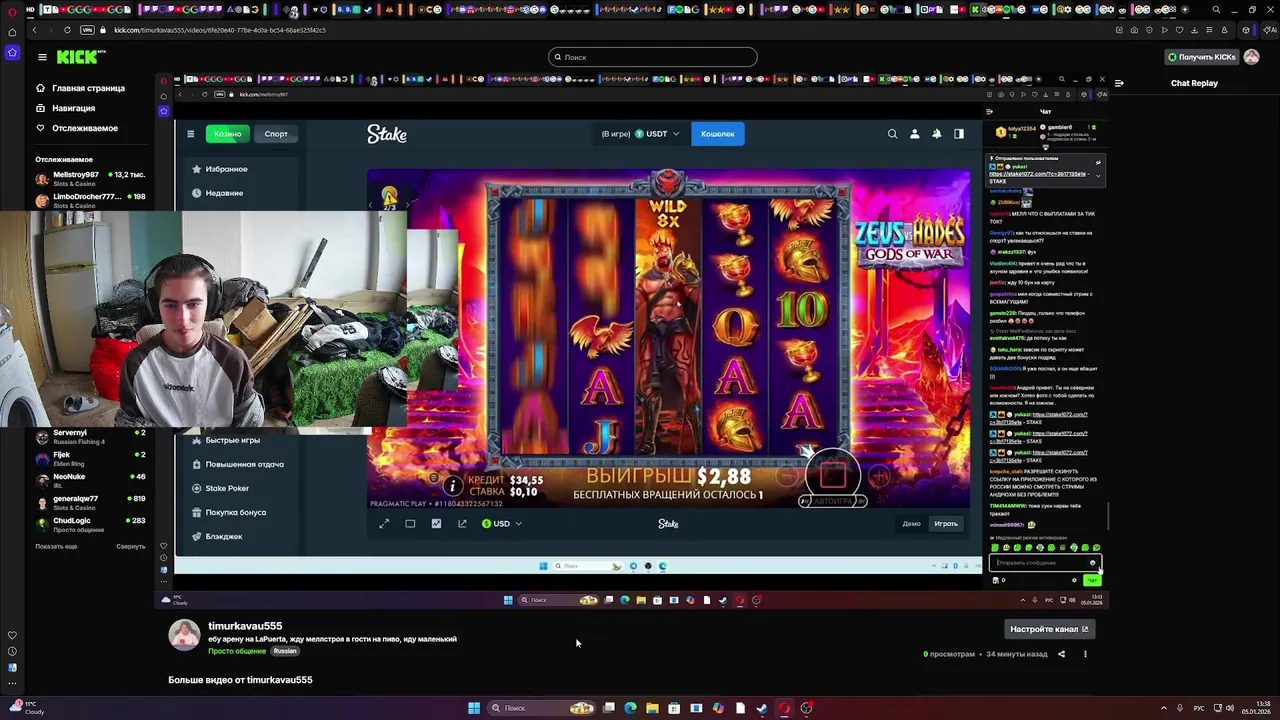This screenshot has width=1280, height=720.
Task: Open the Mellstroy987 followed channel
Action: point(90,178)
